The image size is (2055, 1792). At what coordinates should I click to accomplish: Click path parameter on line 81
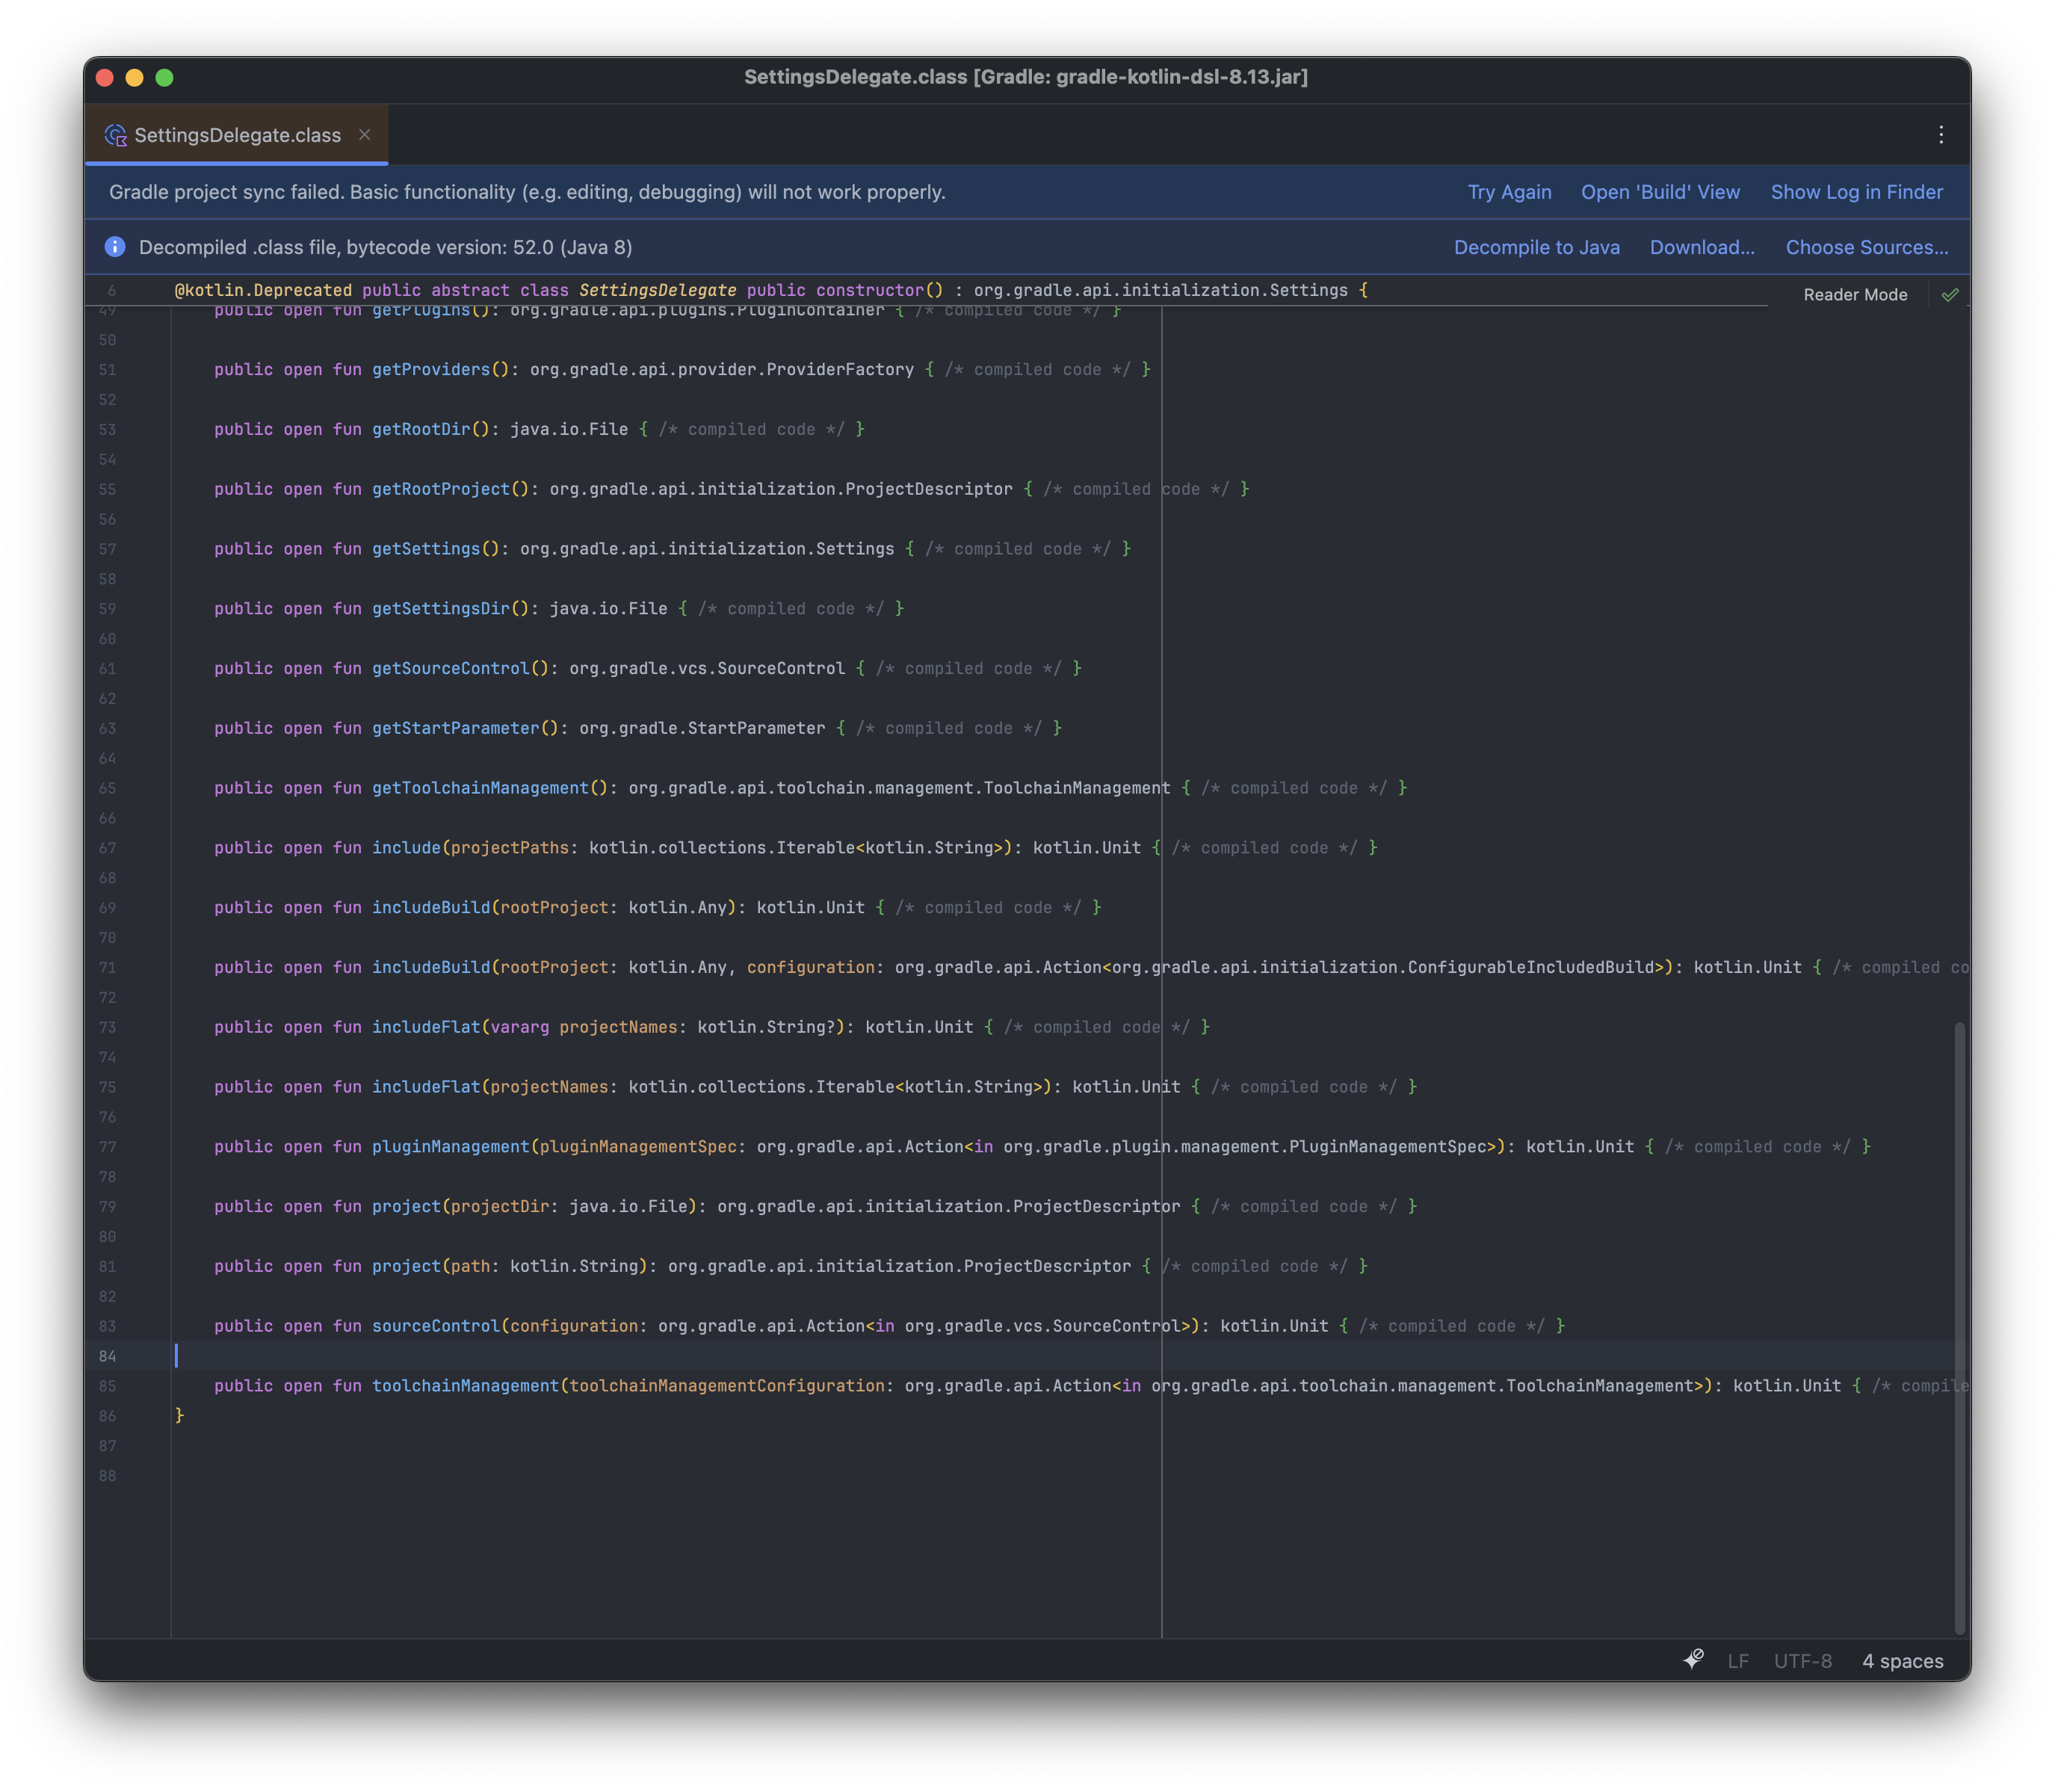470,1266
